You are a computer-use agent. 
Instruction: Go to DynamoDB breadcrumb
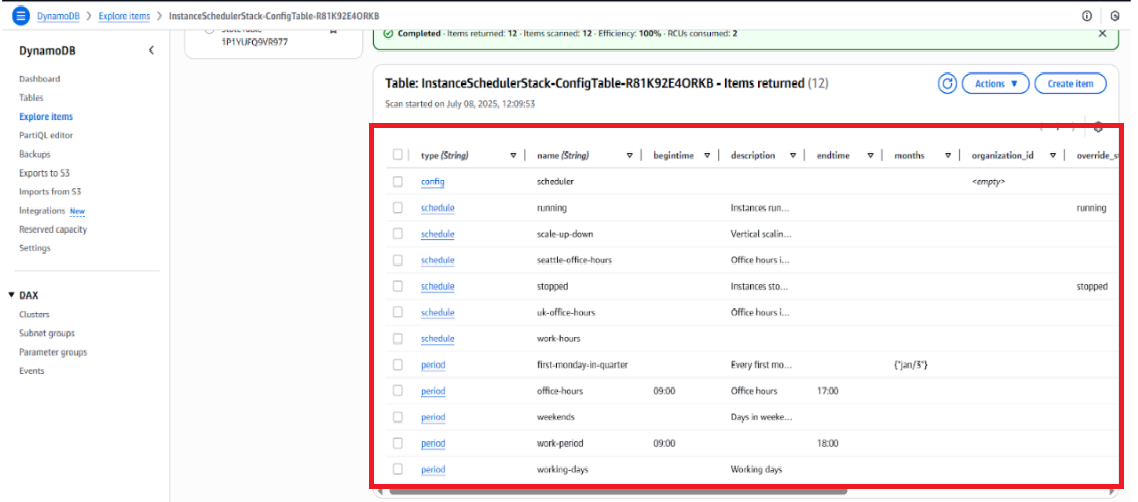[x=58, y=15]
